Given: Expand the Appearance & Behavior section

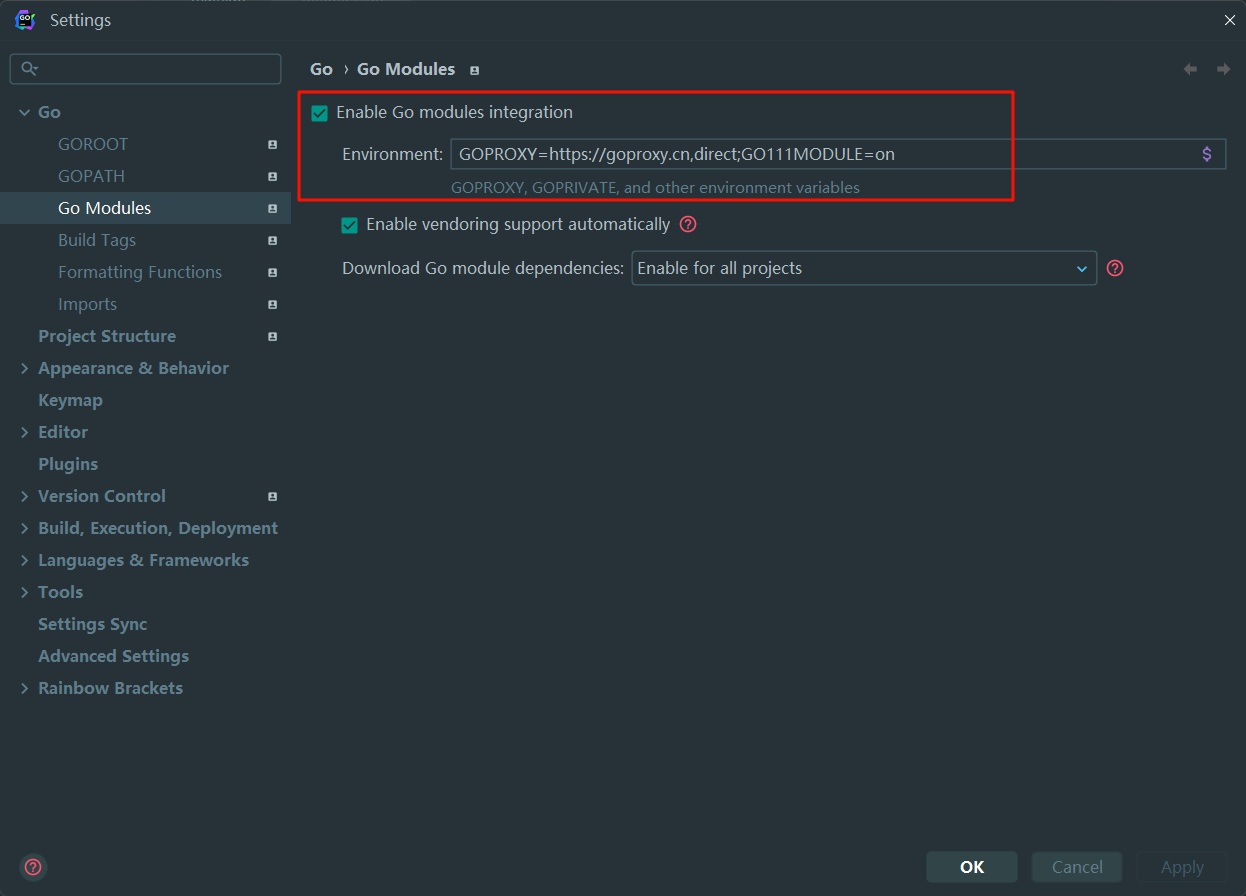Looking at the screenshot, I should click(25, 368).
